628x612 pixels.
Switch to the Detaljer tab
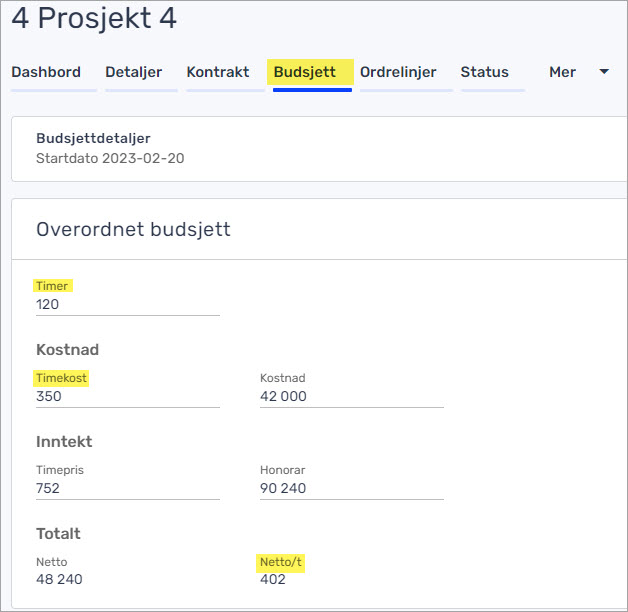pyautogui.click(x=134, y=72)
